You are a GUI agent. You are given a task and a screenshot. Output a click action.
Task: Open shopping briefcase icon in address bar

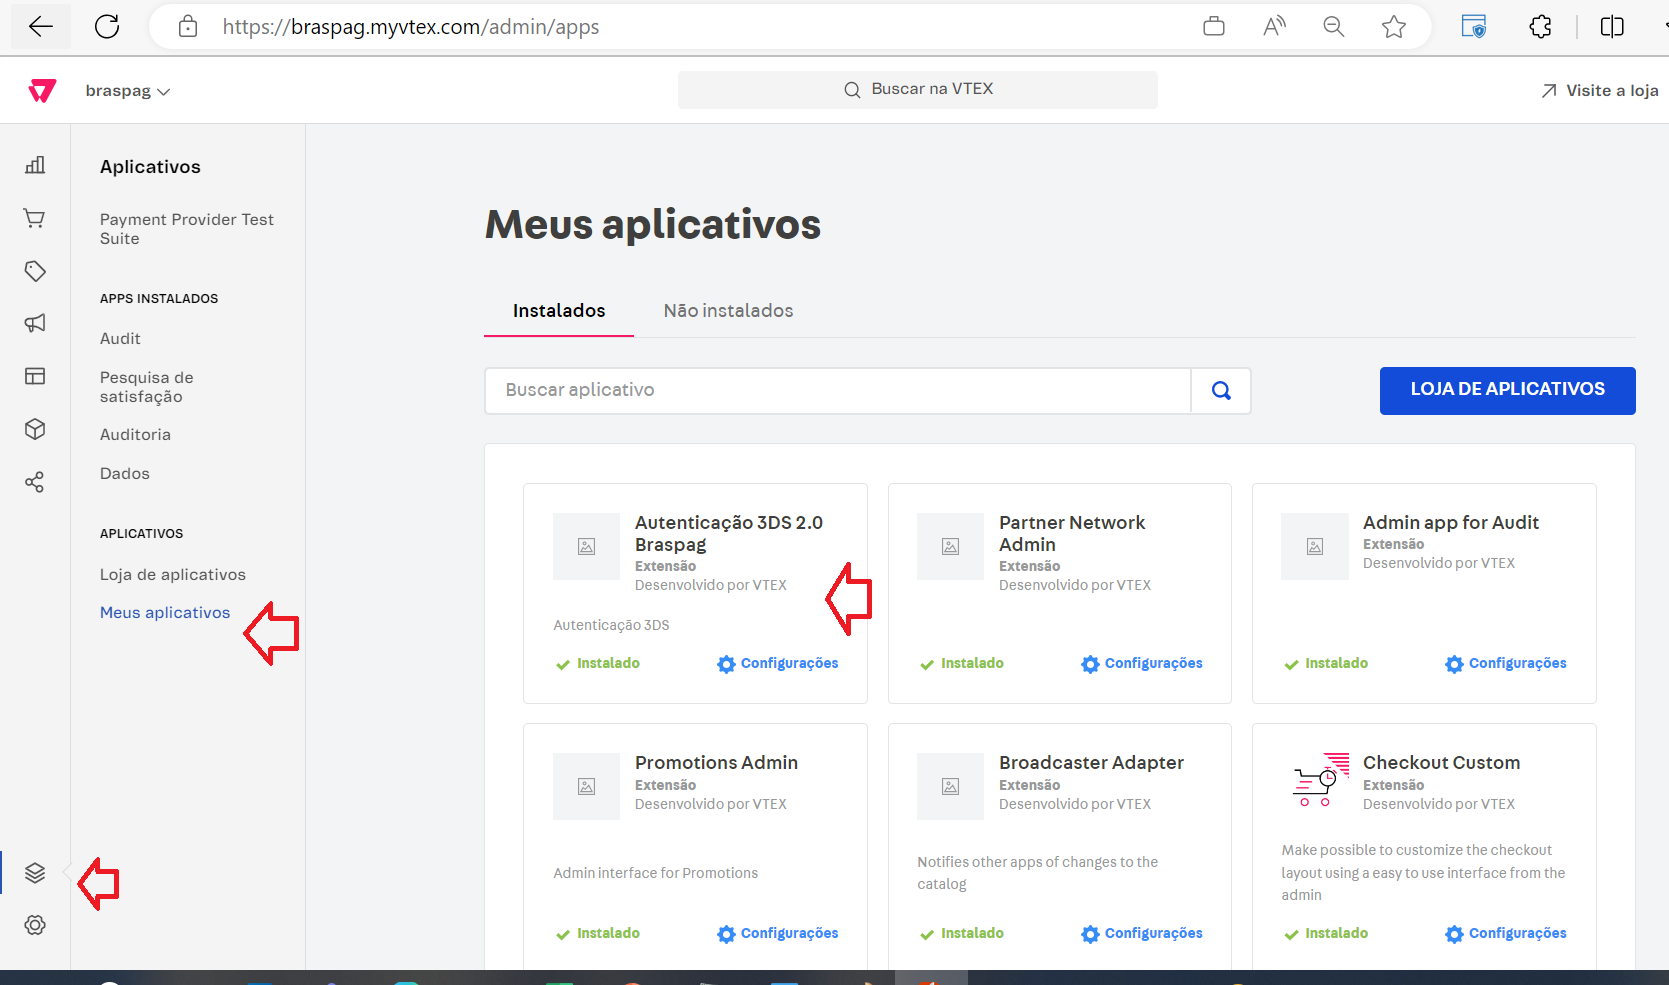point(1214,27)
